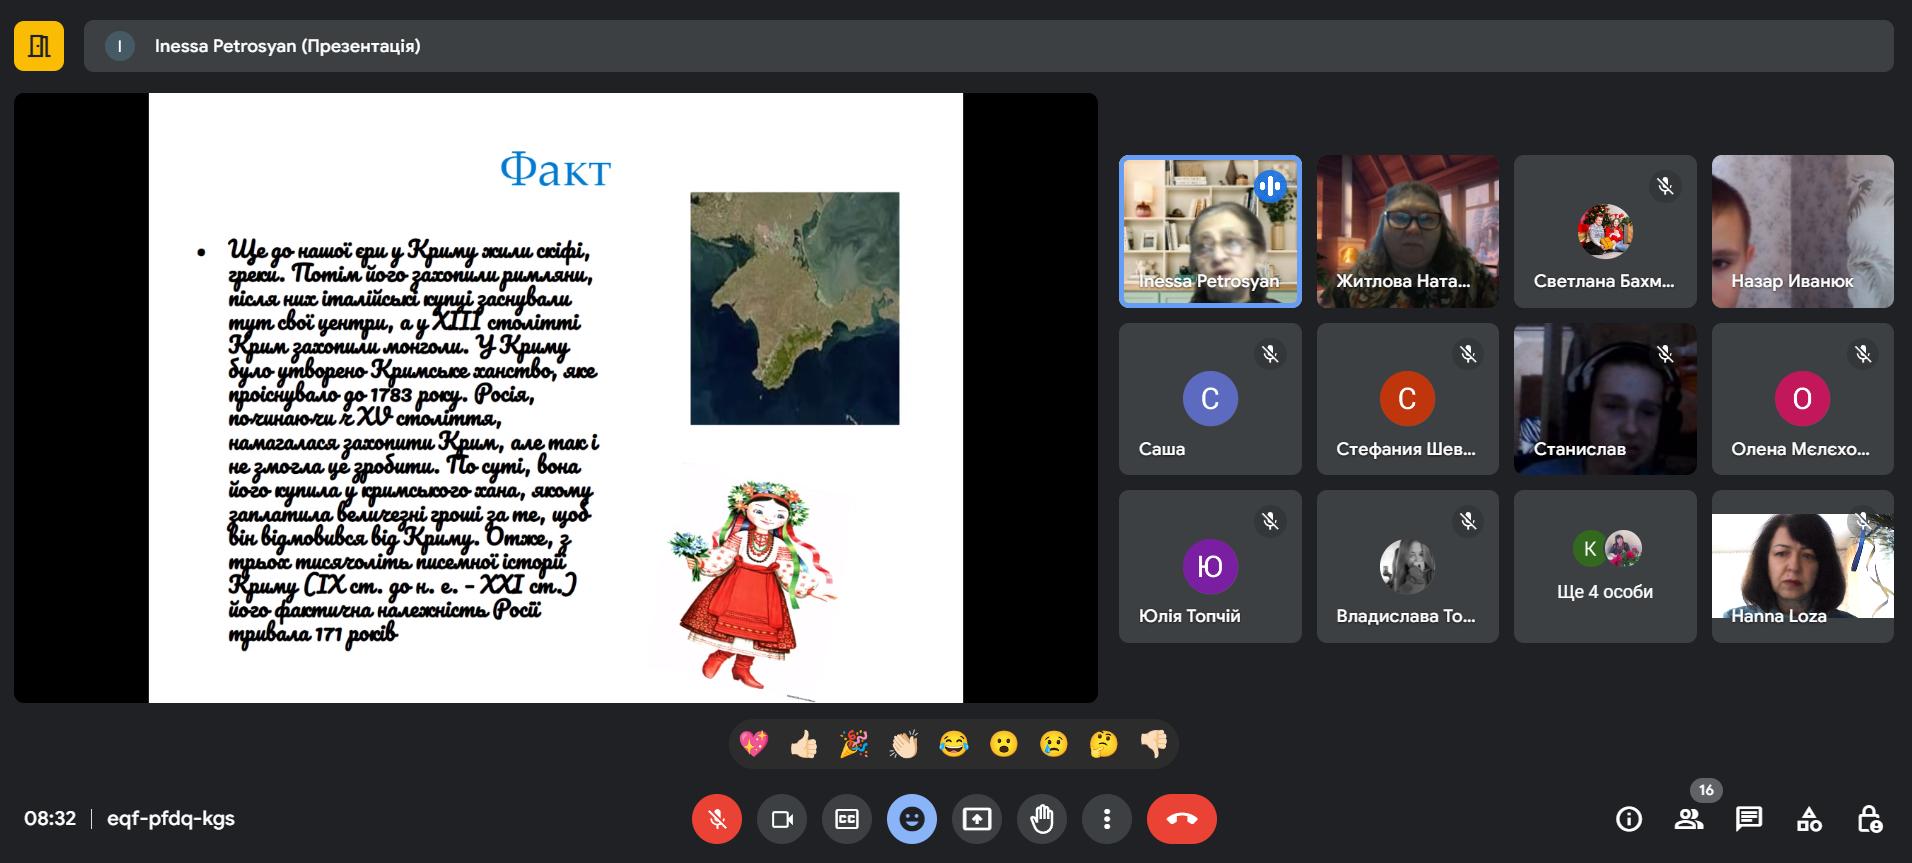Image resolution: width=1912 pixels, height=863 pixels.
Task: Select Inessa Petrosyan's video tile
Action: pos(1210,231)
